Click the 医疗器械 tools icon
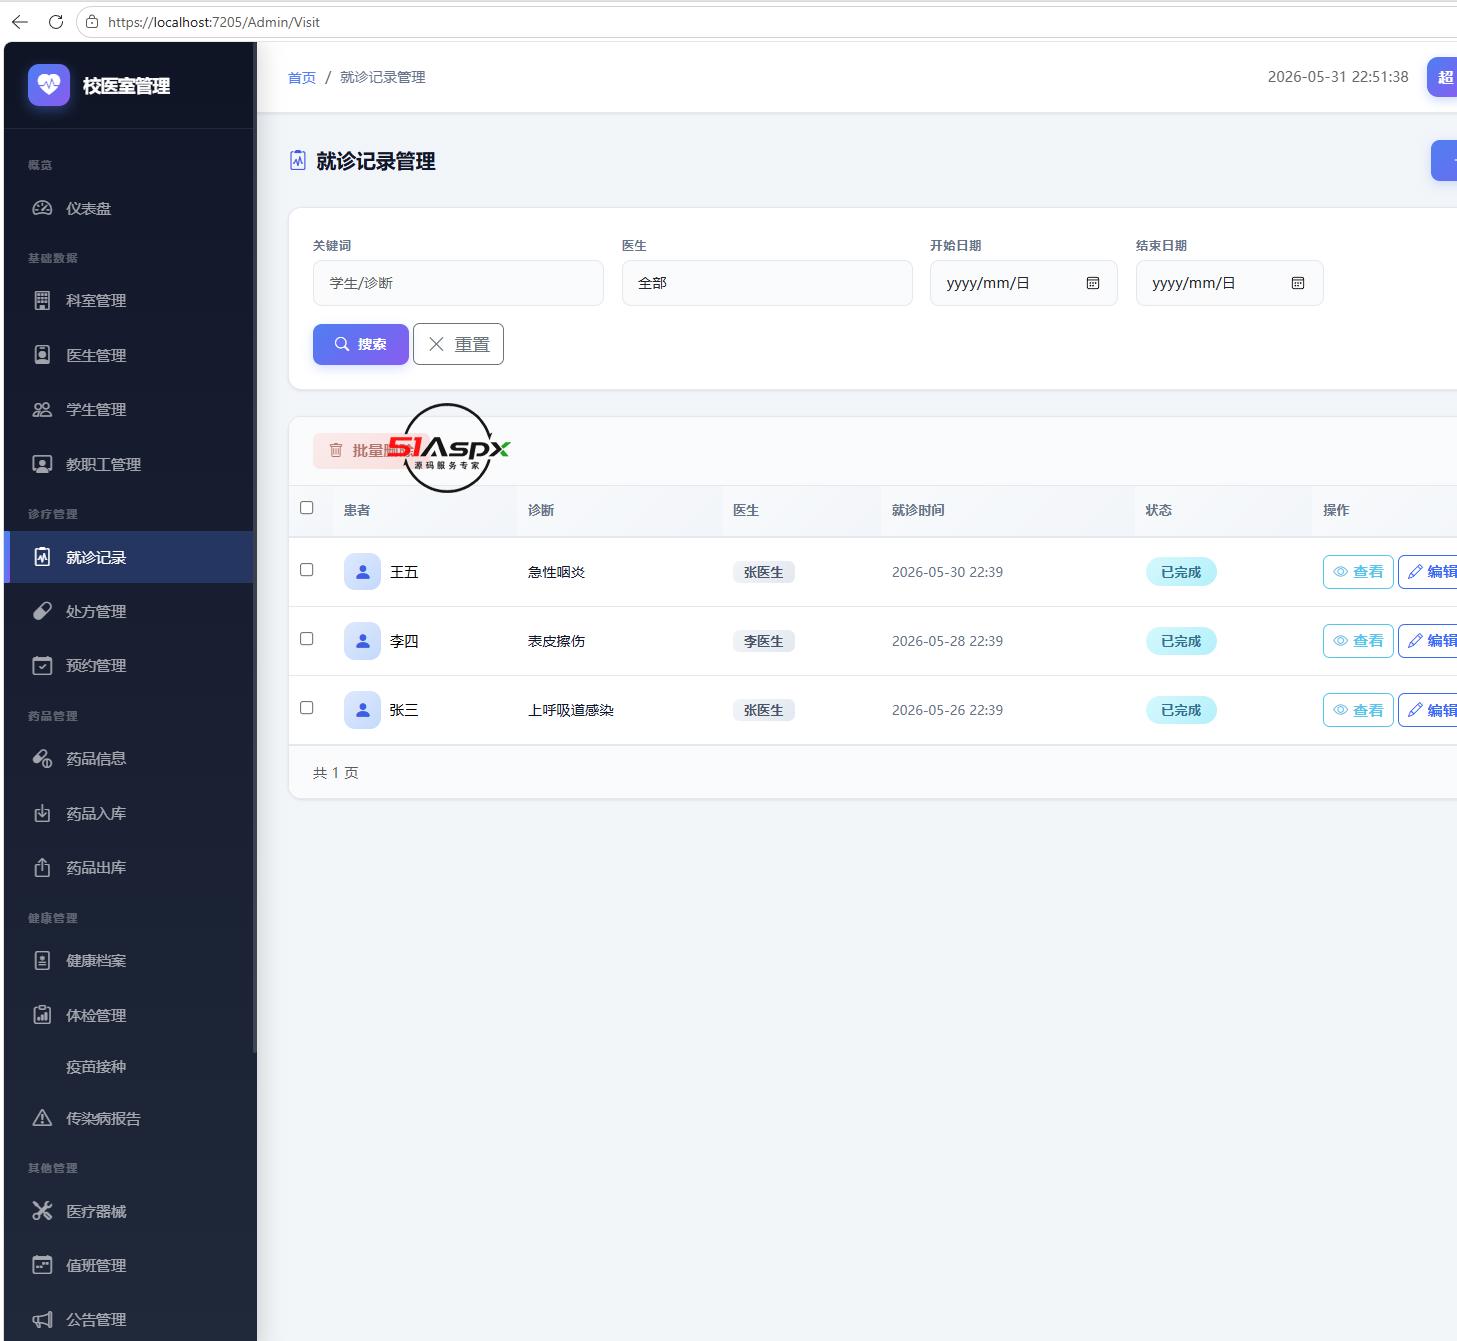The height and width of the screenshot is (1341, 1457). (x=42, y=1211)
